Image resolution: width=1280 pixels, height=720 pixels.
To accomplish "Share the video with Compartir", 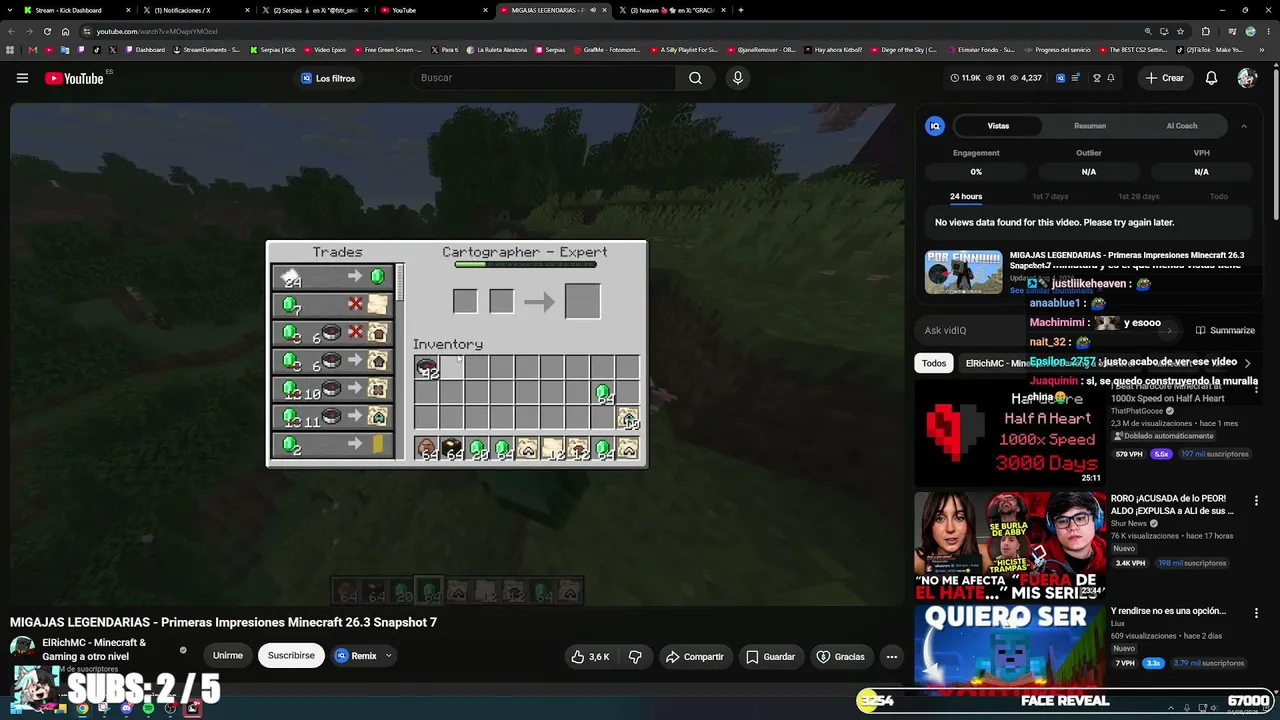I will click(x=694, y=657).
